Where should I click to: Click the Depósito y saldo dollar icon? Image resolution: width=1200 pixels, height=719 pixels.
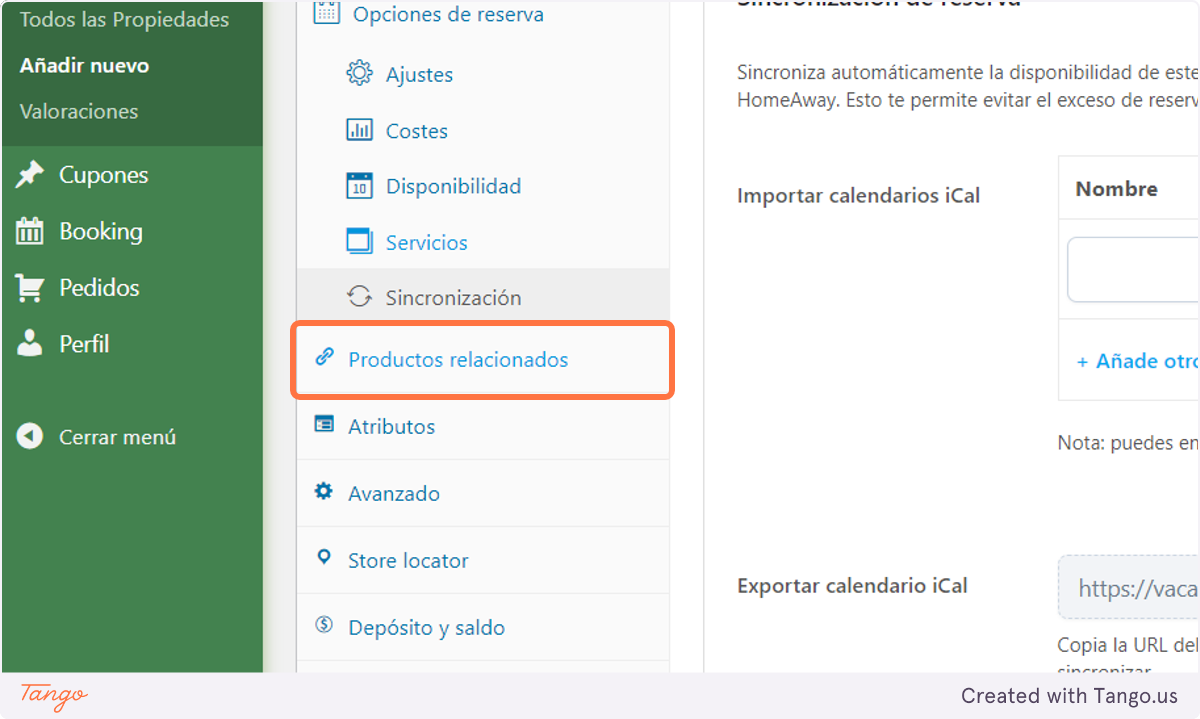point(323,625)
